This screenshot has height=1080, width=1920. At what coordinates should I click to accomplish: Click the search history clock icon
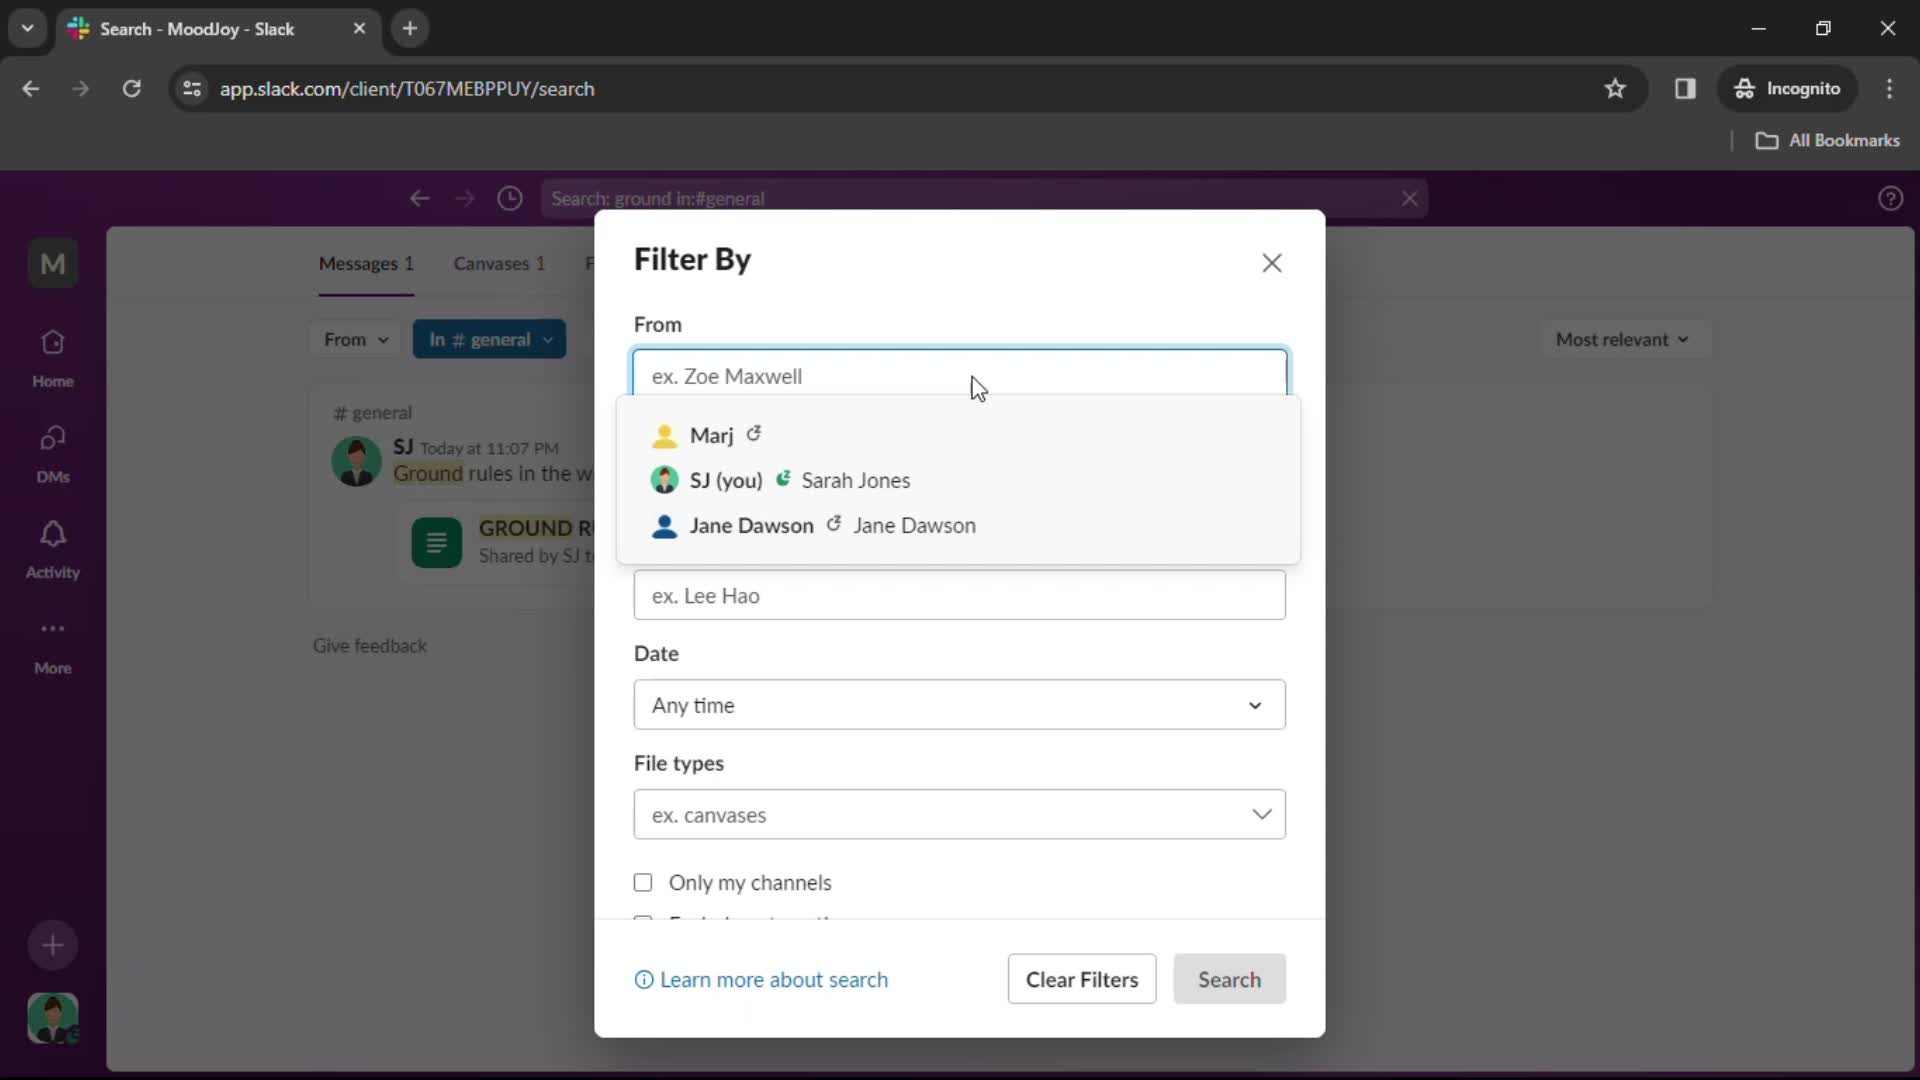click(x=512, y=198)
